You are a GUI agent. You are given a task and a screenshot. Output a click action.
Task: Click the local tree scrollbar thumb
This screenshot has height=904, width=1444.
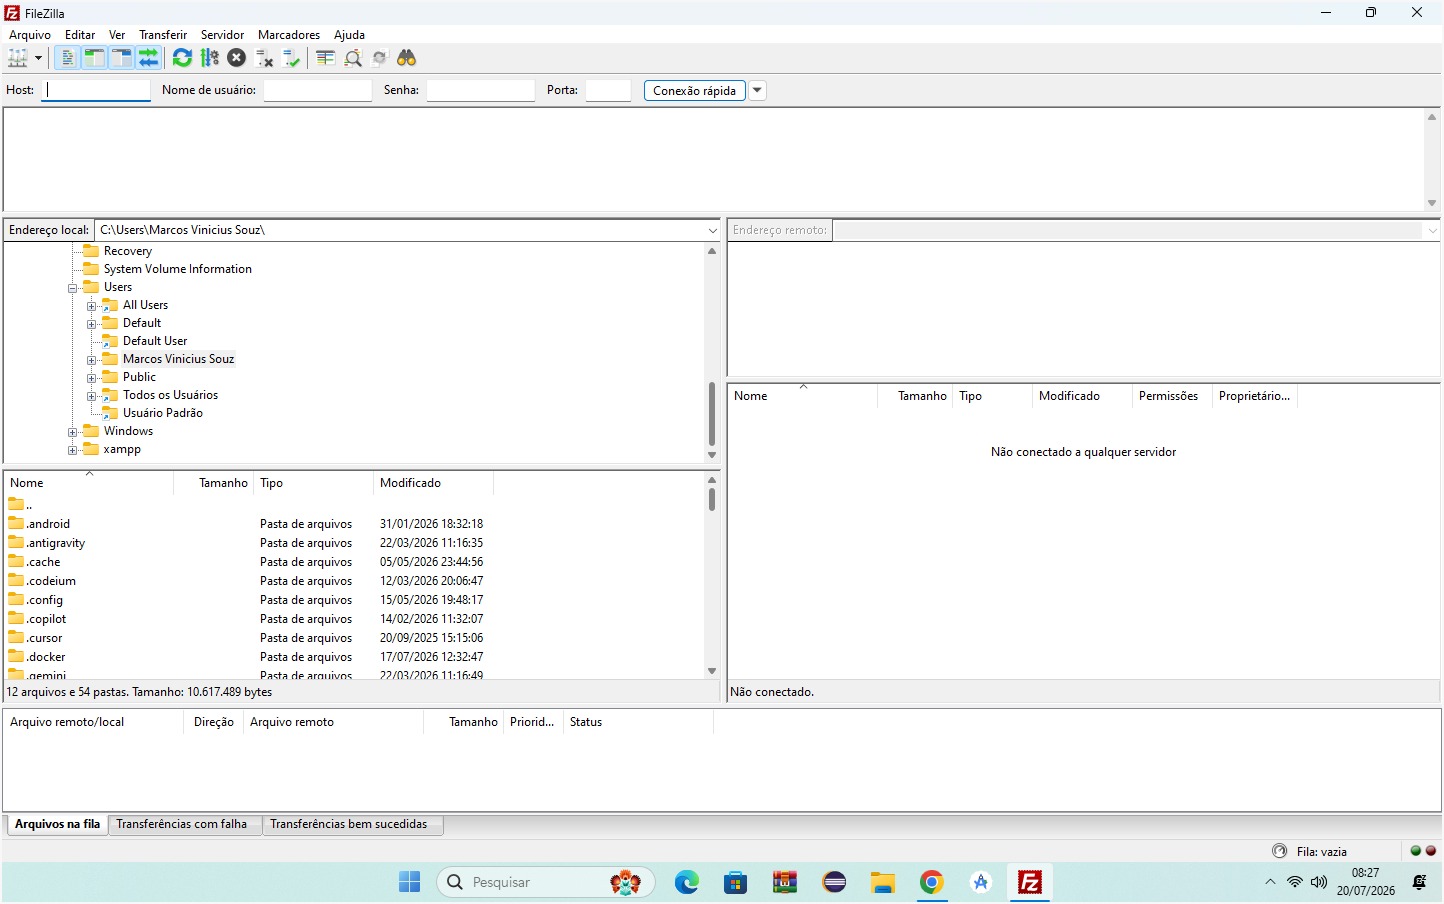712,414
